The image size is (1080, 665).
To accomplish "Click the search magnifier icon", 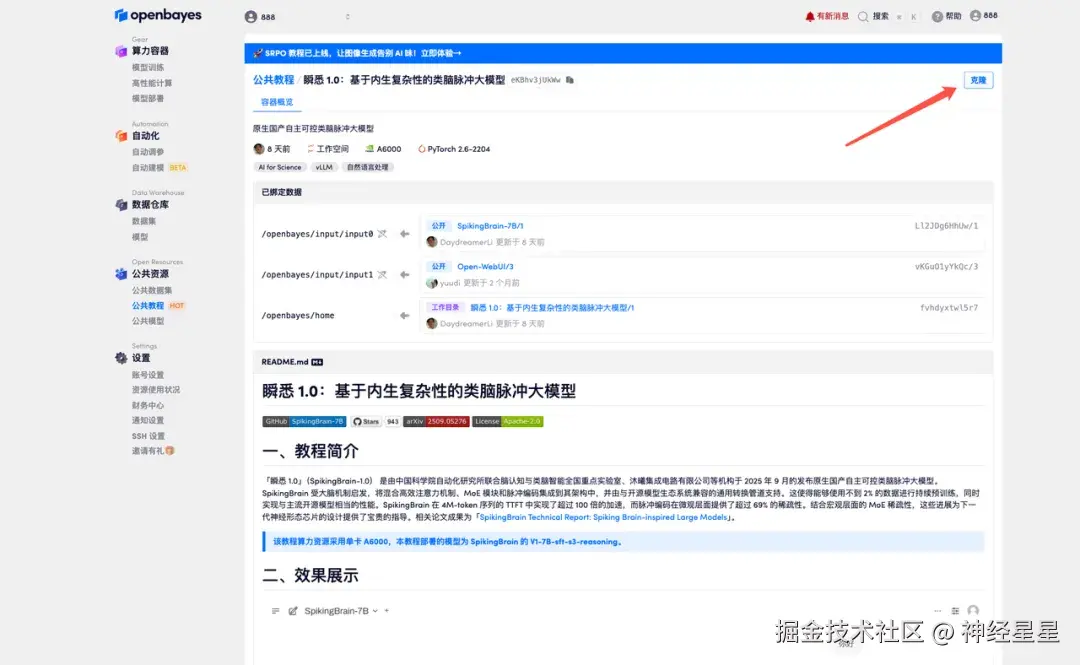I will click(x=862, y=17).
